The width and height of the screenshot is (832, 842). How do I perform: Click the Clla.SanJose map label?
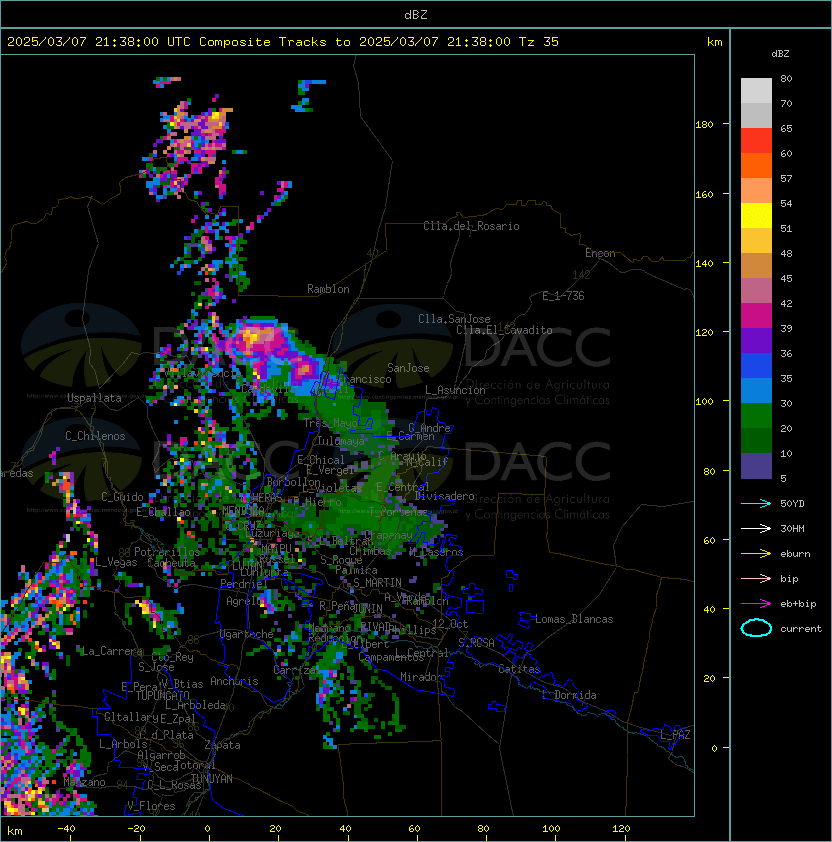454,319
